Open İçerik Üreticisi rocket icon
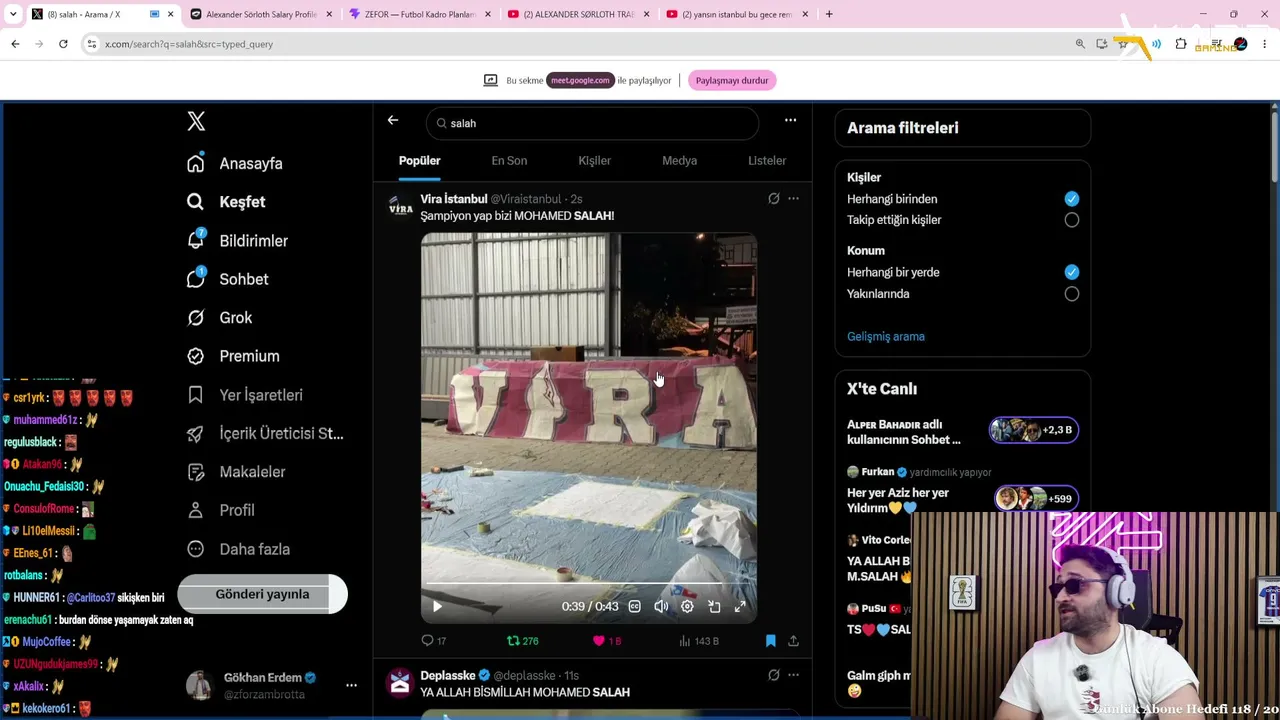This screenshot has height=720, width=1280. pyautogui.click(x=196, y=433)
